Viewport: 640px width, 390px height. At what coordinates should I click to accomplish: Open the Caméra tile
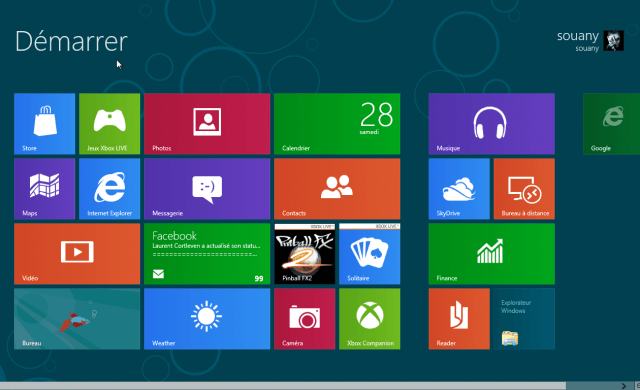pyautogui.click(x=304, y=319)
